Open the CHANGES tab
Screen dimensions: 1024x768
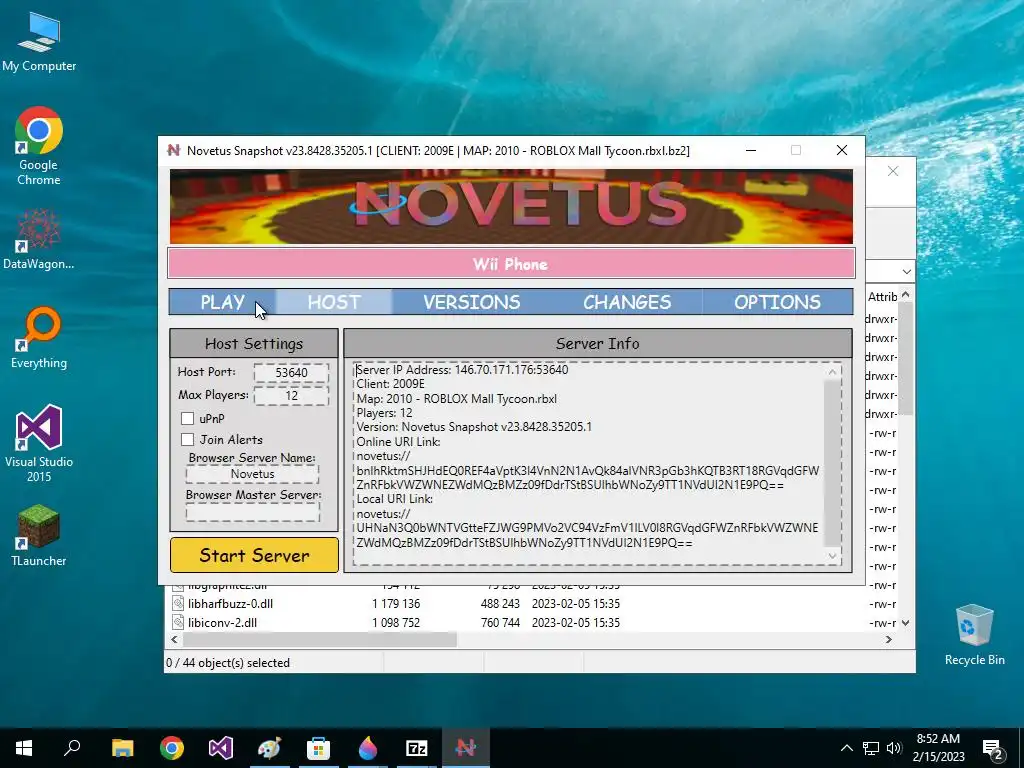627,302
